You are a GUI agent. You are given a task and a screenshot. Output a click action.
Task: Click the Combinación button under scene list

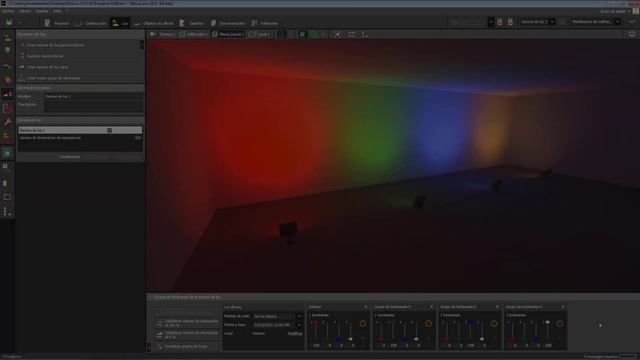[69, 157]
